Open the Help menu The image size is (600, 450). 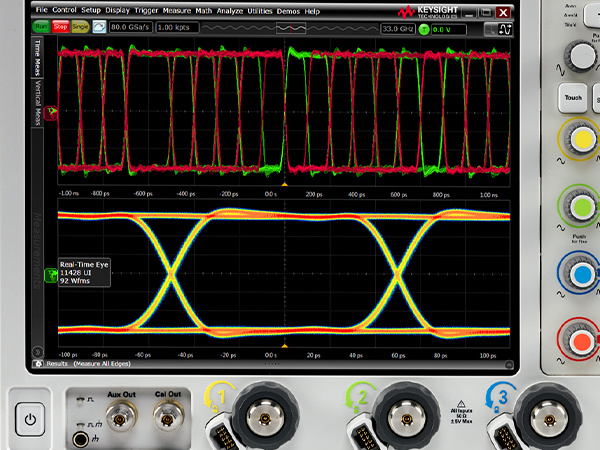312,11
